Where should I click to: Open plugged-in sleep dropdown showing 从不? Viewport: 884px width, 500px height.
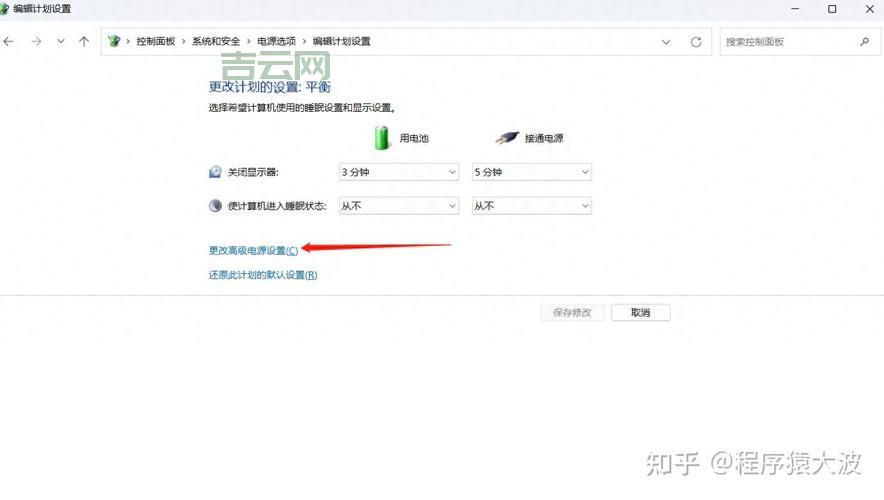[x=532, y=206]
